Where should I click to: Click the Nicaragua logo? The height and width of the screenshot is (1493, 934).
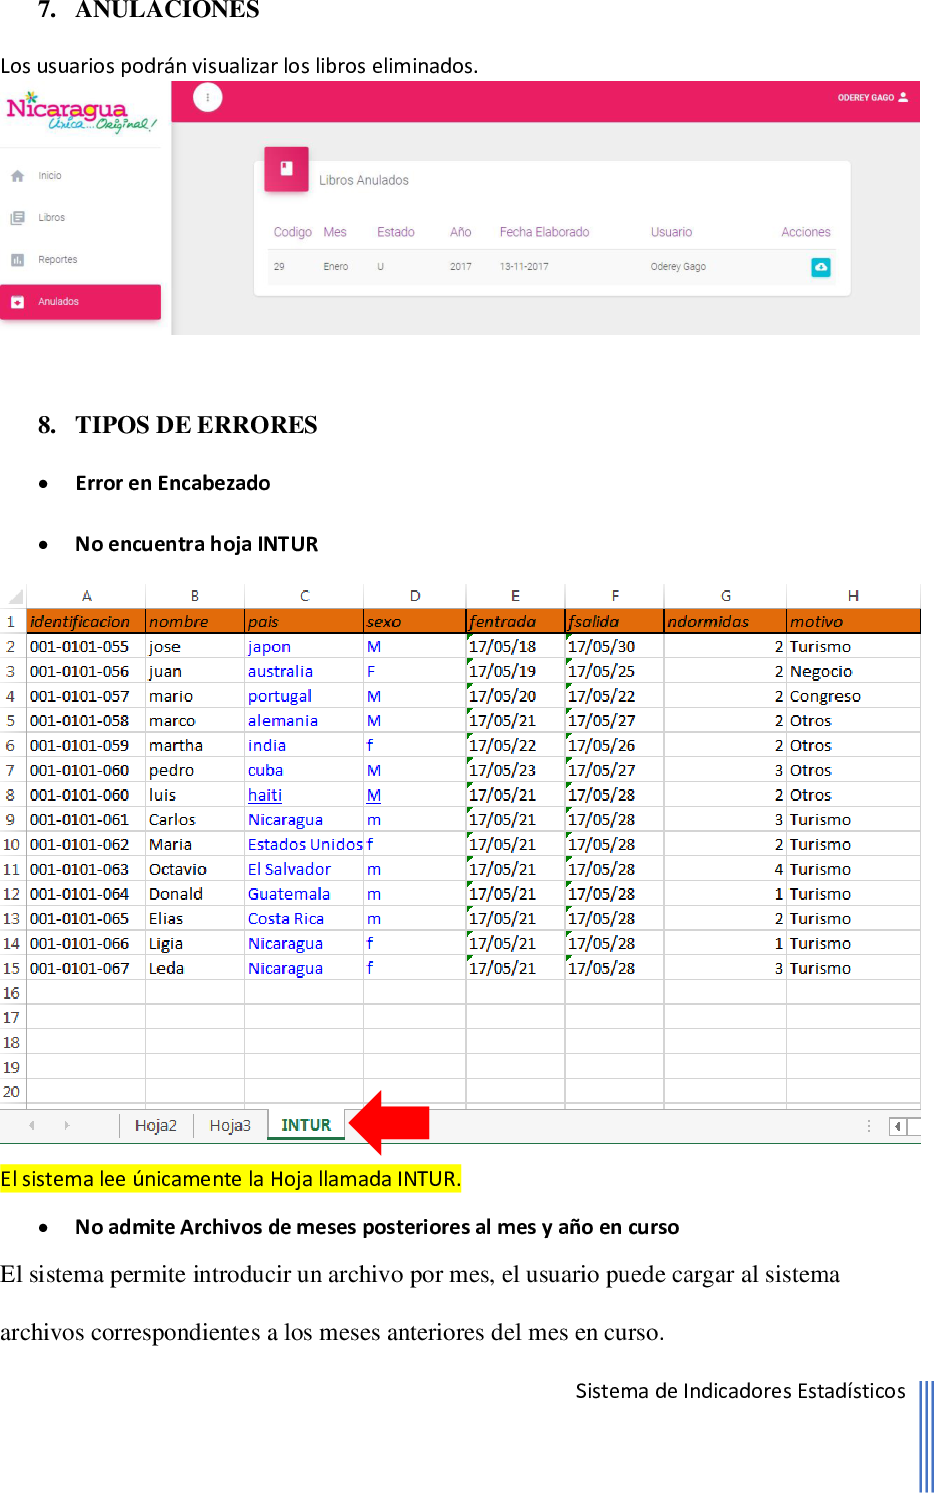coord(80,112)
